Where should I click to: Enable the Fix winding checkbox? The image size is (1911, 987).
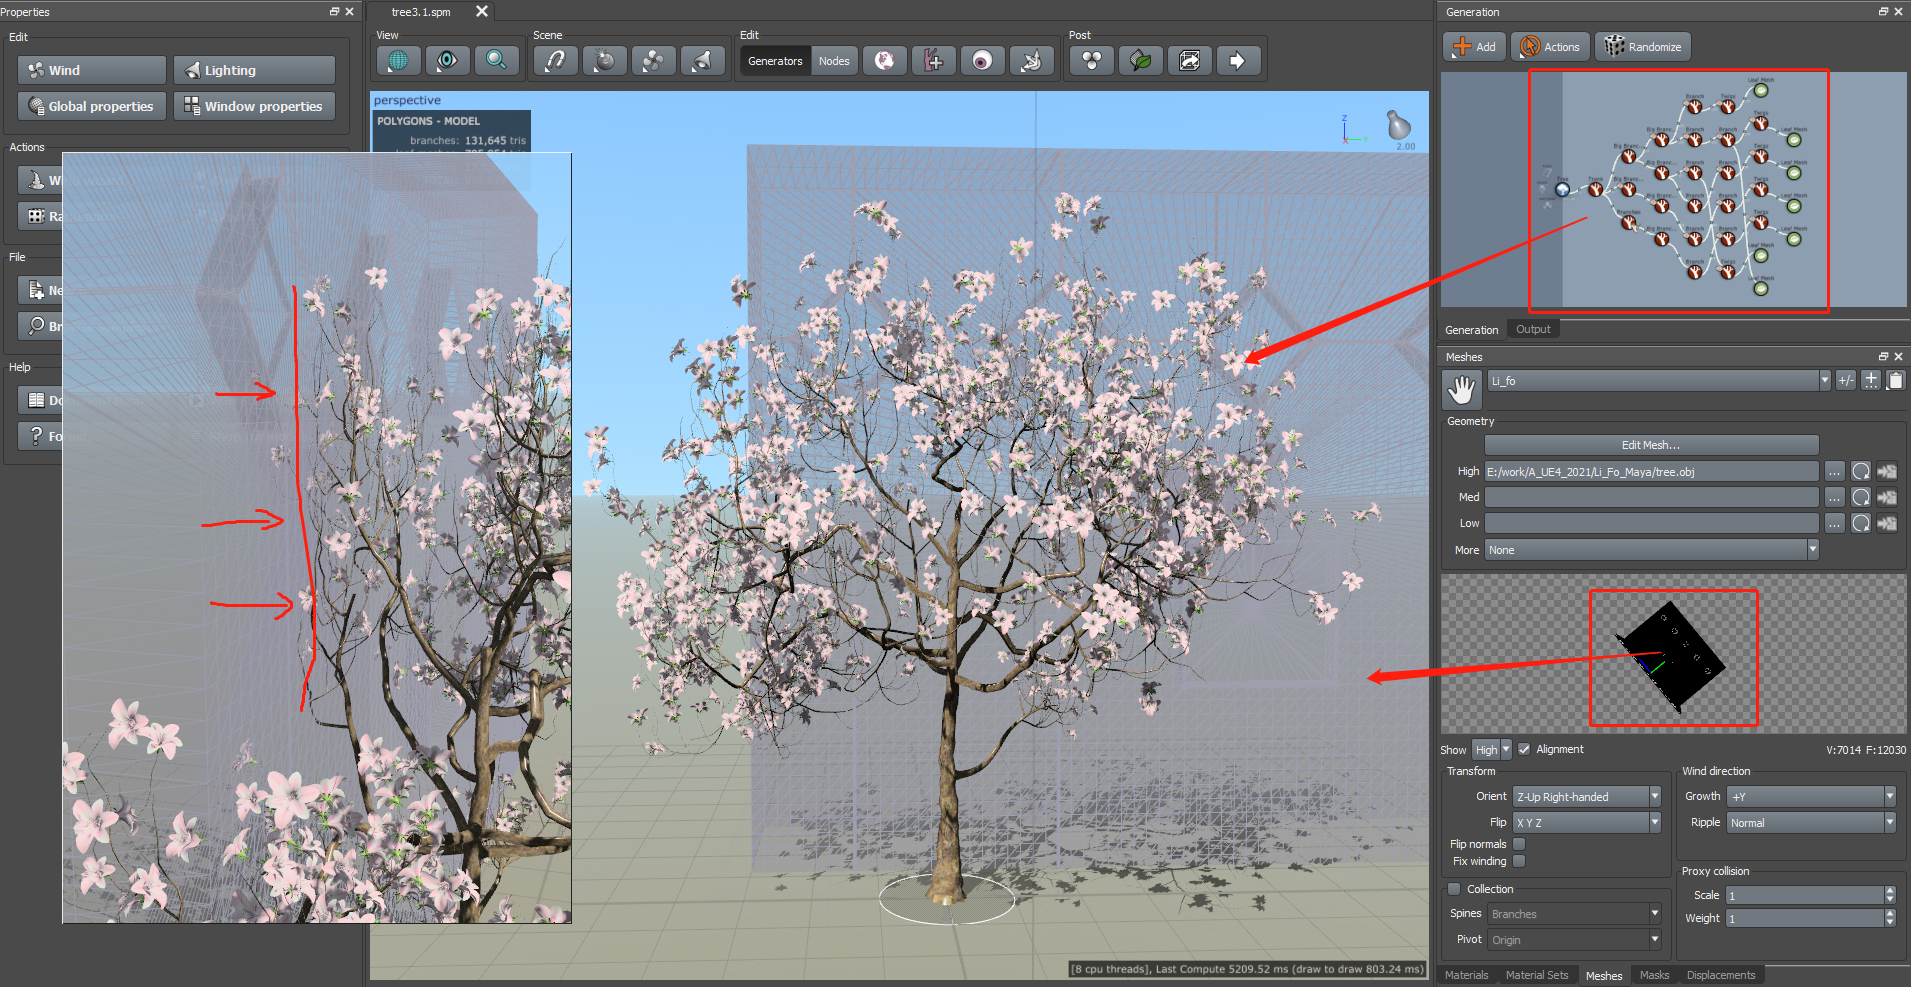click(x=1519, y=861)
